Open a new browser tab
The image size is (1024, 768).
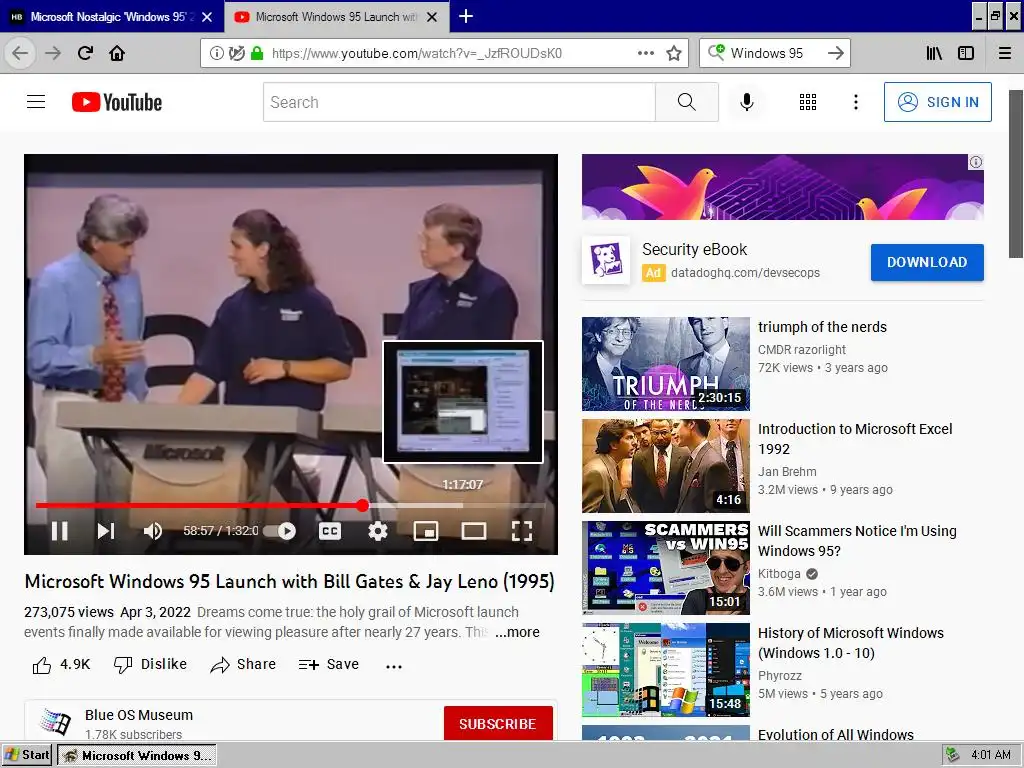tap(466, 16)
